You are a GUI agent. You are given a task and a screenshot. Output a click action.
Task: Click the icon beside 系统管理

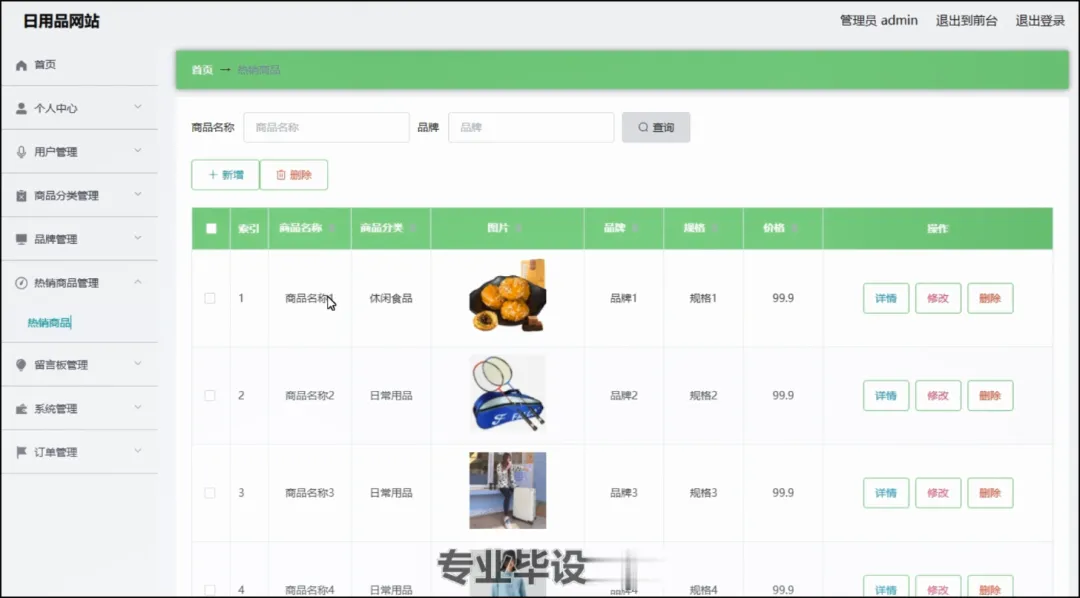tap(21, 409)
